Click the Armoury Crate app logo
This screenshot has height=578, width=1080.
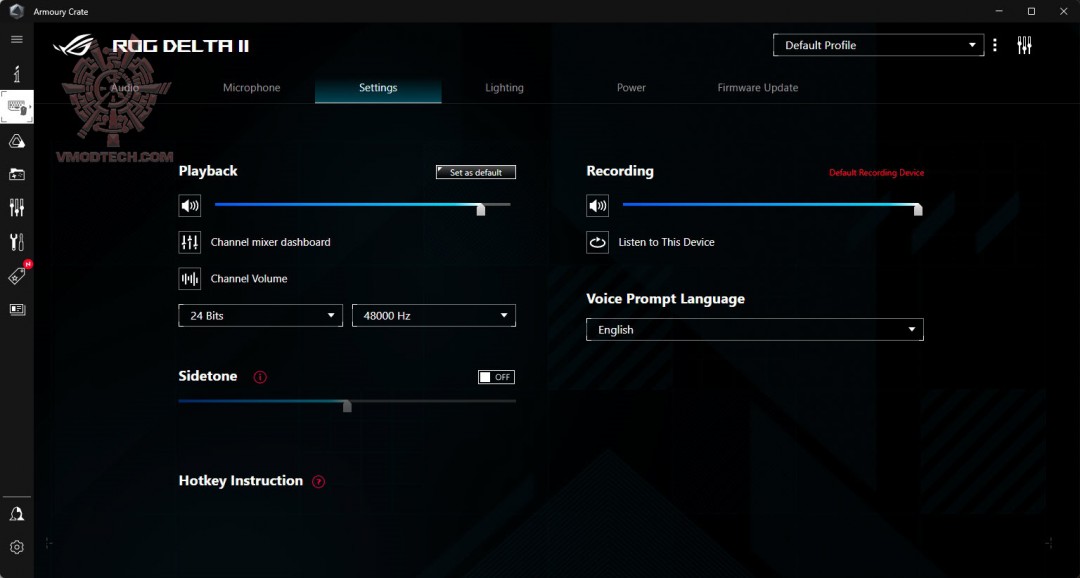pos(17,11)
